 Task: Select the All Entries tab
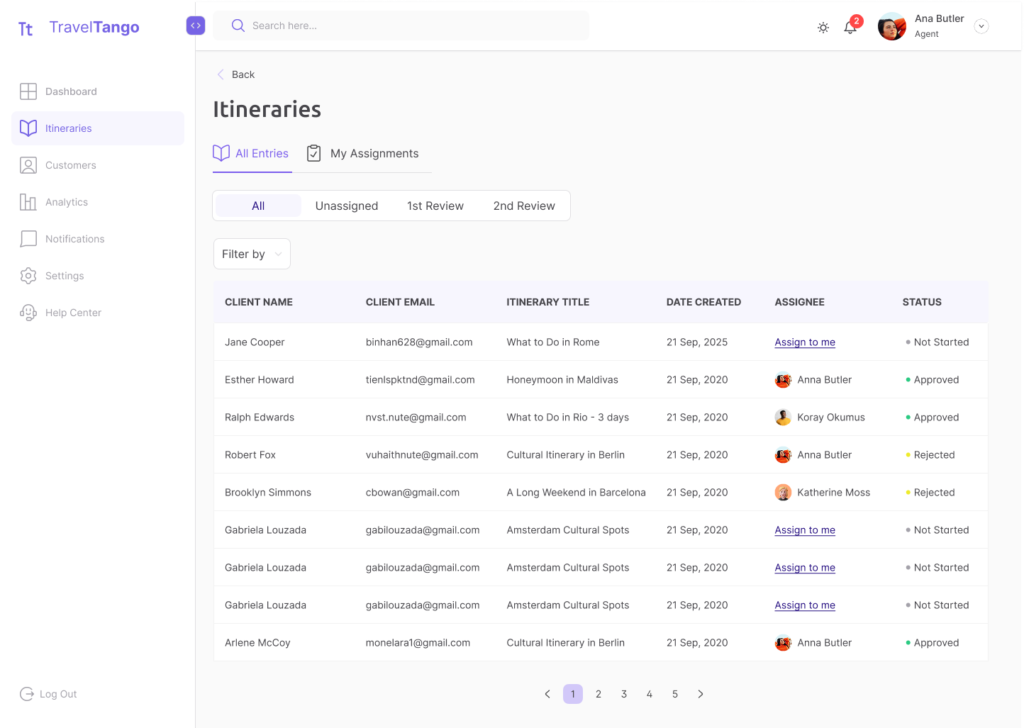251,154
